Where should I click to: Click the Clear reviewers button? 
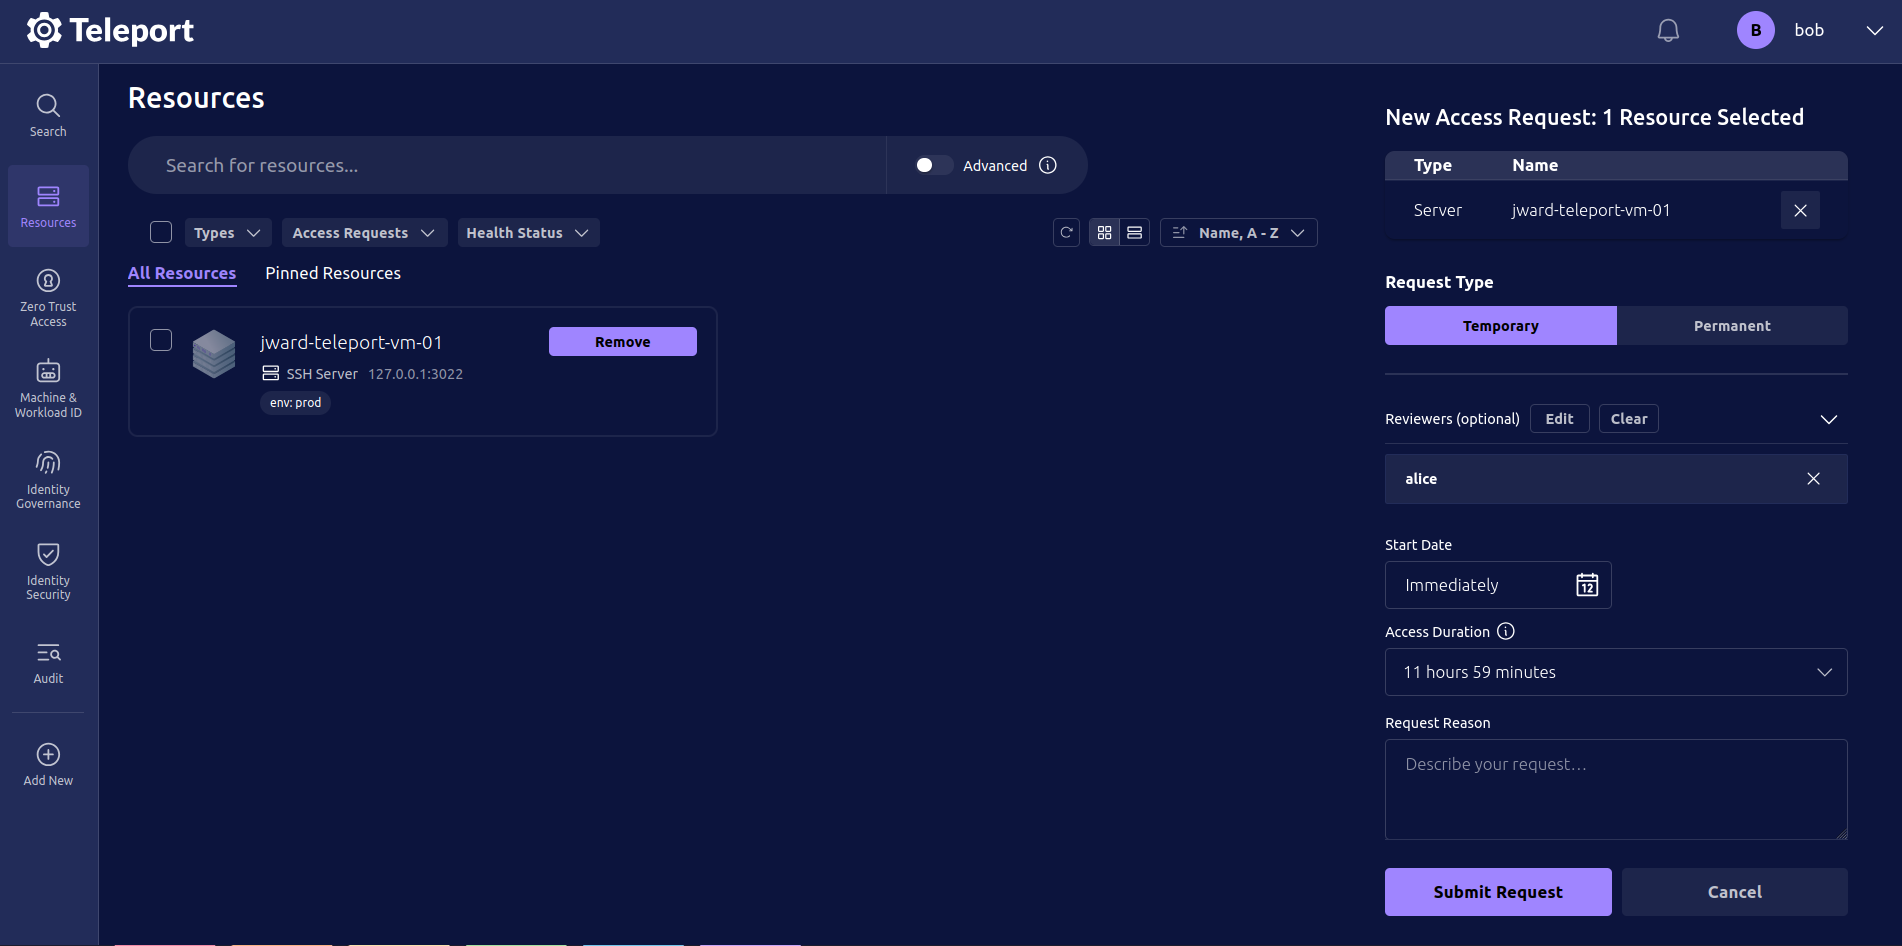pos(1628,418)
